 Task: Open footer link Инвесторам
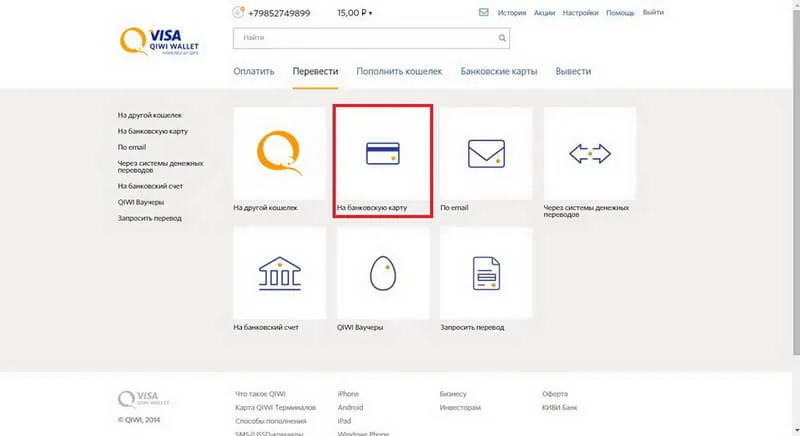coord(460,407)
